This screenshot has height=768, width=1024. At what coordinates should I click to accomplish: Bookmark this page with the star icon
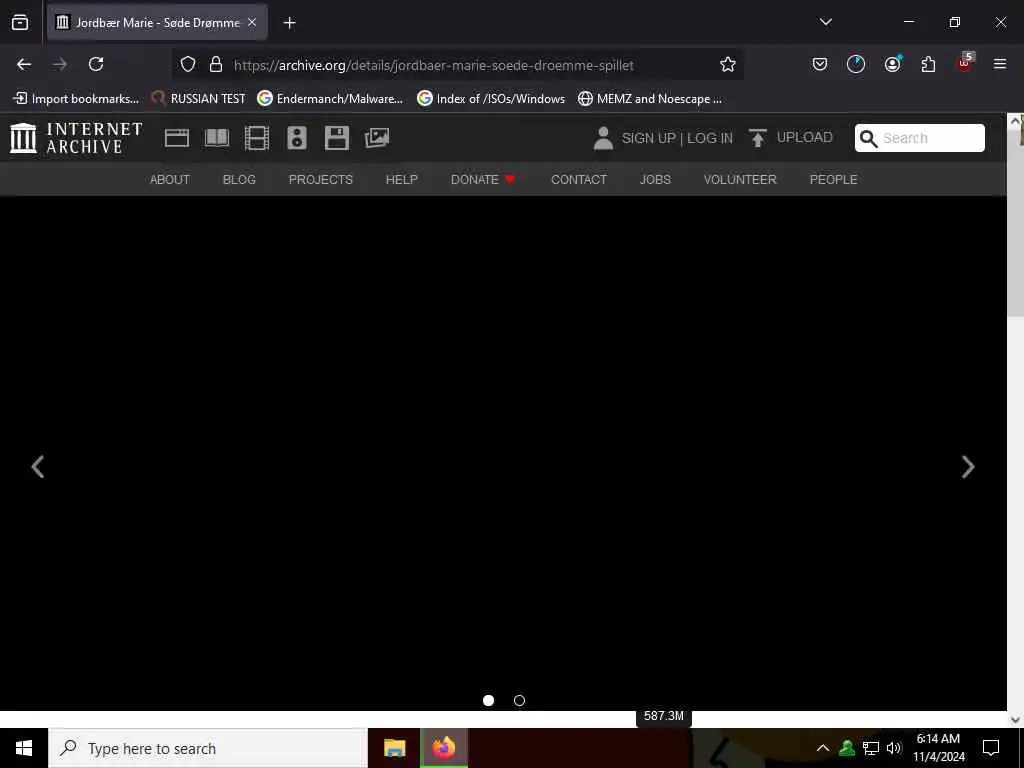tap(728, 64)
